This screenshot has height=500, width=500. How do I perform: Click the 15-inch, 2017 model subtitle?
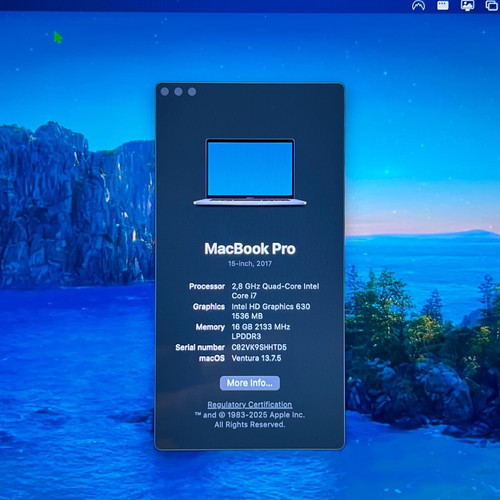point(250,263)
